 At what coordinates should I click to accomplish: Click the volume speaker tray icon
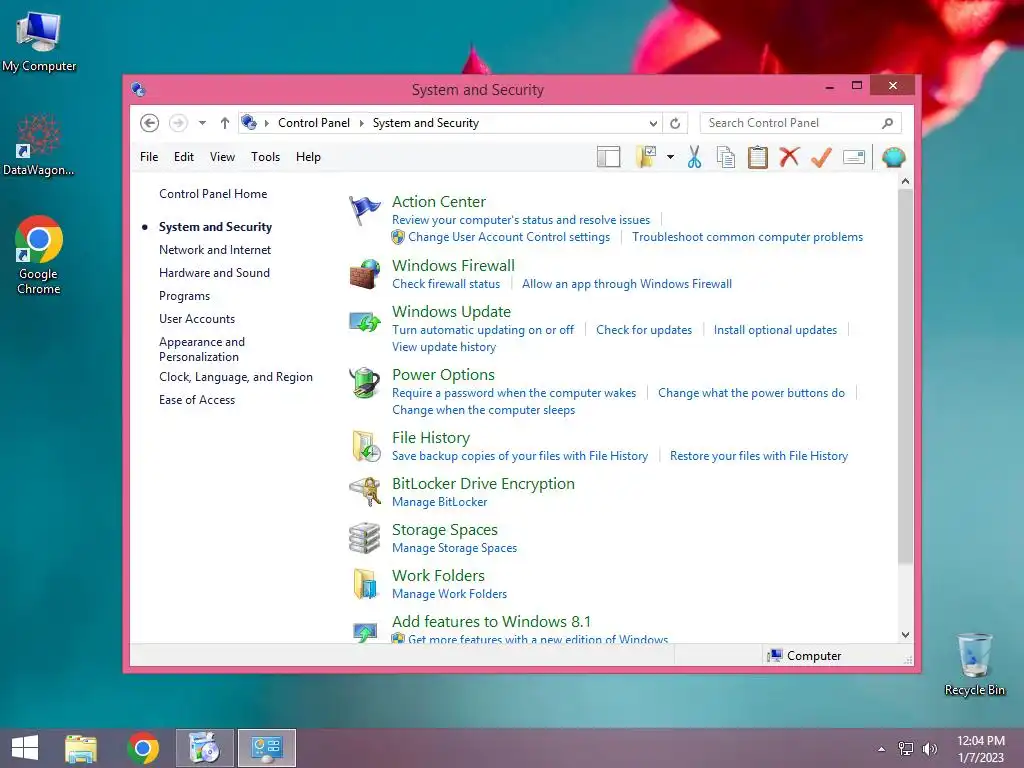[x=930, y=749]
